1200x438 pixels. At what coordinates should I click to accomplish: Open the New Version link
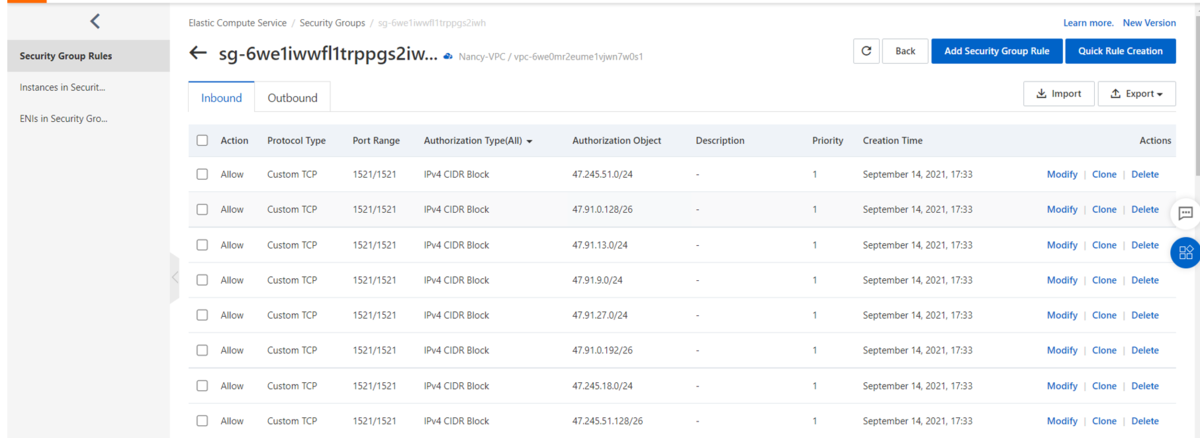1149,23
